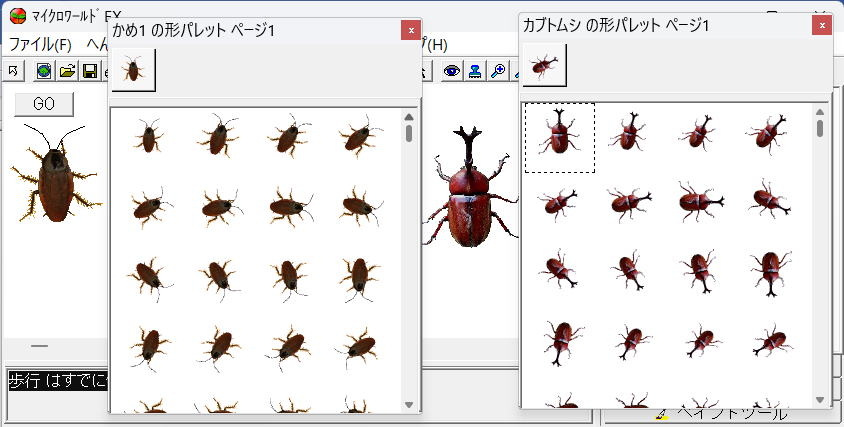This screenshot has height=427, width=844.
Task: Click the MicroWorlds app icon in title bar
Action: (x=18, y=16)
